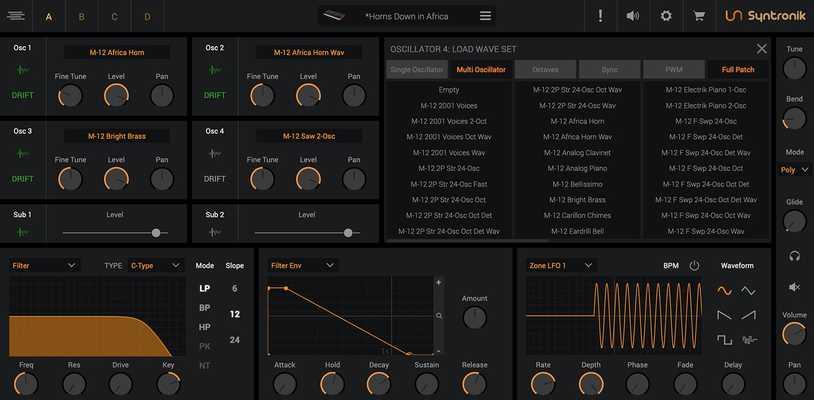Viewport: 814px width, 400px height.
Task: Open the Filter Env dropdown
Action: (303, 266)
